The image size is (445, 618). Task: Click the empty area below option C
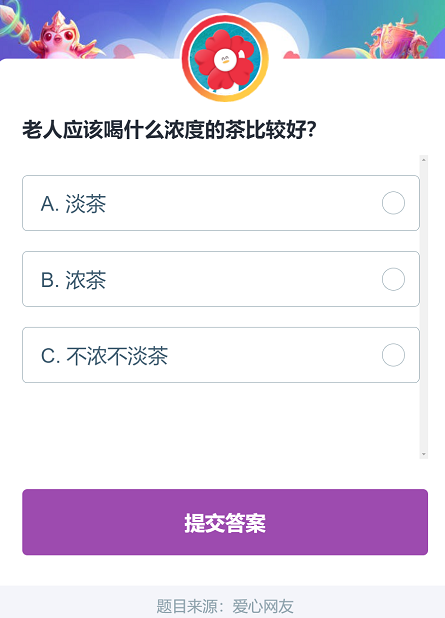tap(221, 420)
